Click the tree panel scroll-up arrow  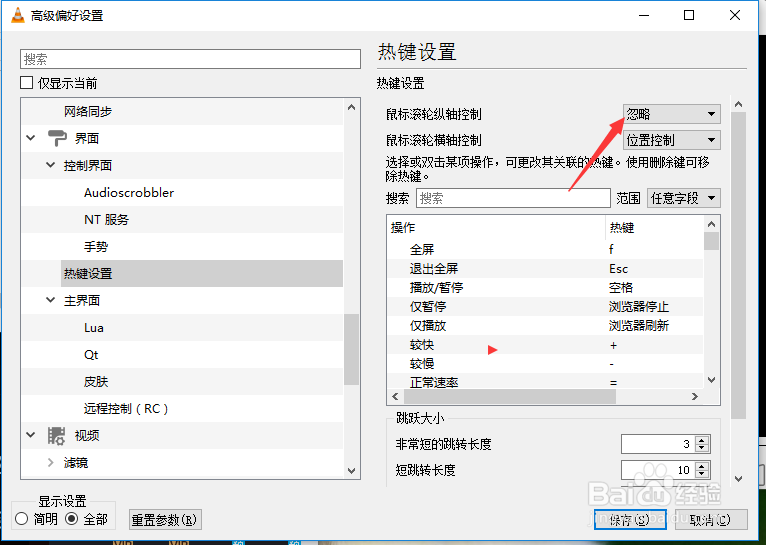(351, 107)
